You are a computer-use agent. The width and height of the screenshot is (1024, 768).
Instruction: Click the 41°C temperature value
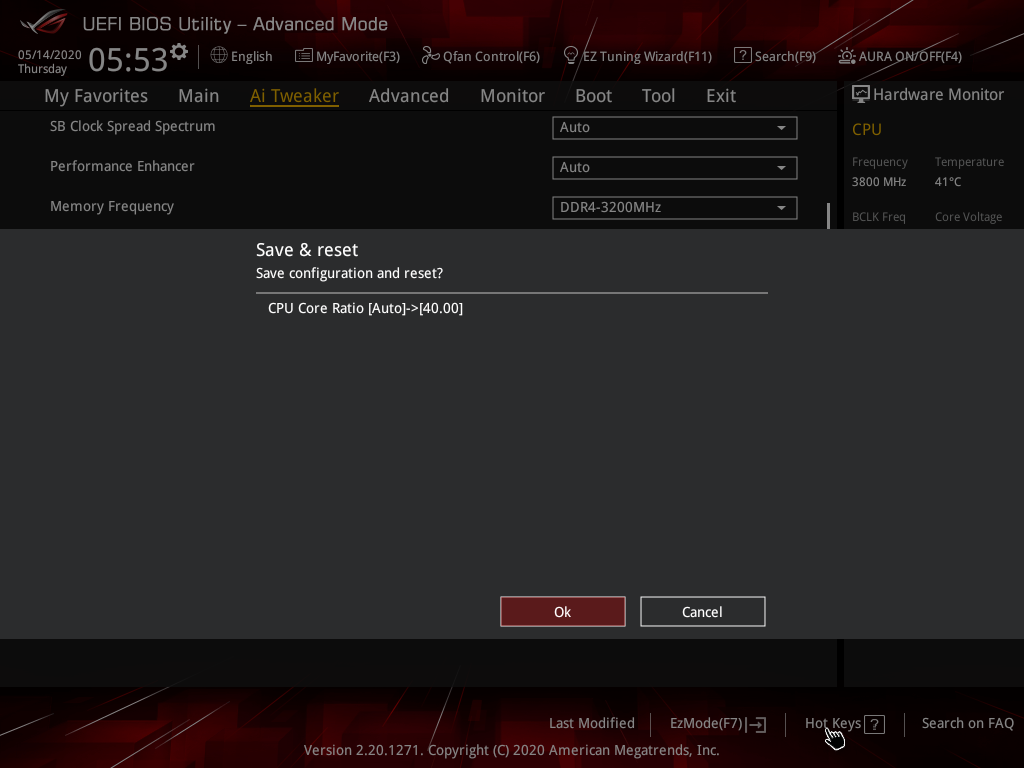pos(948,182)
